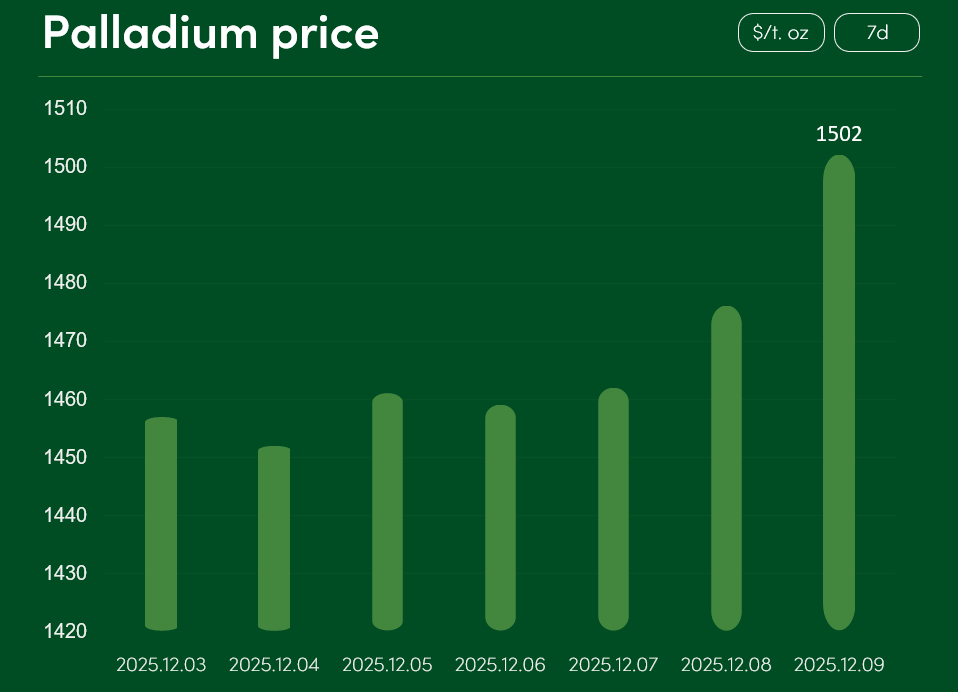Click the tallest bar for 2025.12.09
The height and width of the screenshot is (692, 958).
(x=839, y=392)
